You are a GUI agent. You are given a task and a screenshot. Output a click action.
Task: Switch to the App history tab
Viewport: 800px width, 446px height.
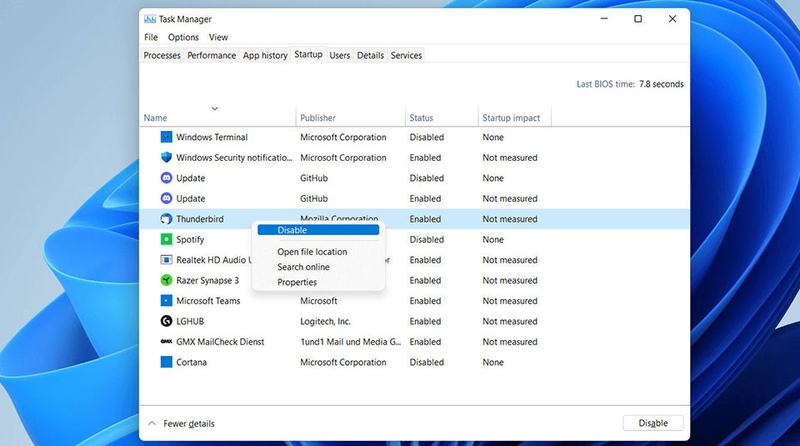pos(265,55)
